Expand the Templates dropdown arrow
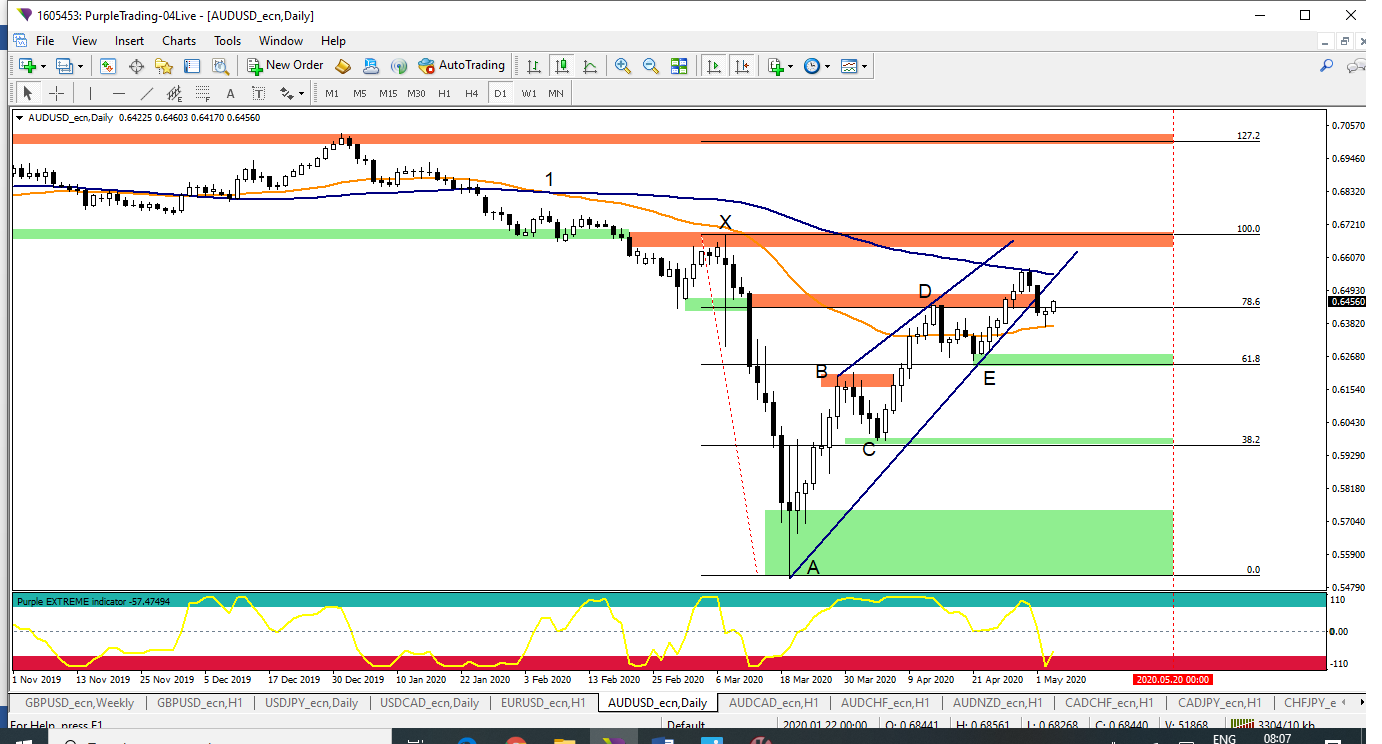This screenshot has height=744, width=1382. click(865, 67)
